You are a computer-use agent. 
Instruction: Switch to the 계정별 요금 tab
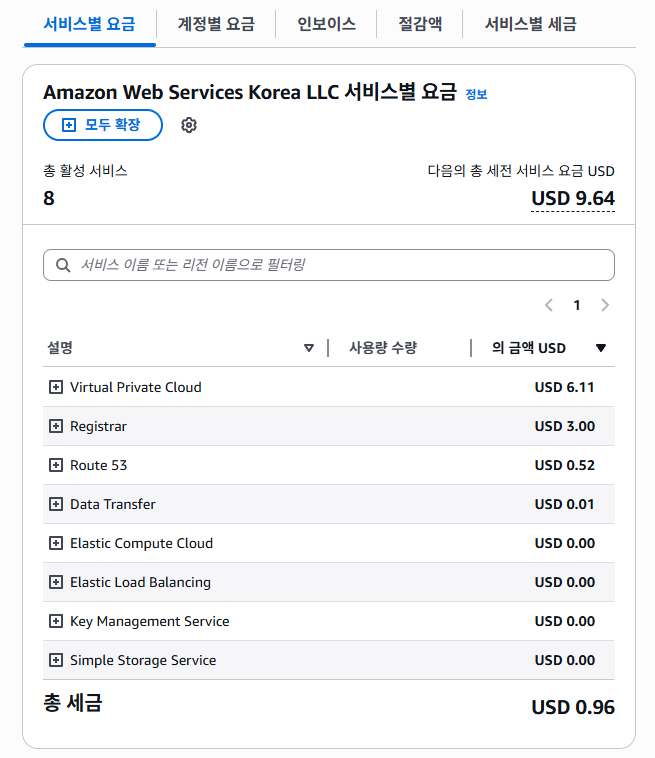pos(216,24)
